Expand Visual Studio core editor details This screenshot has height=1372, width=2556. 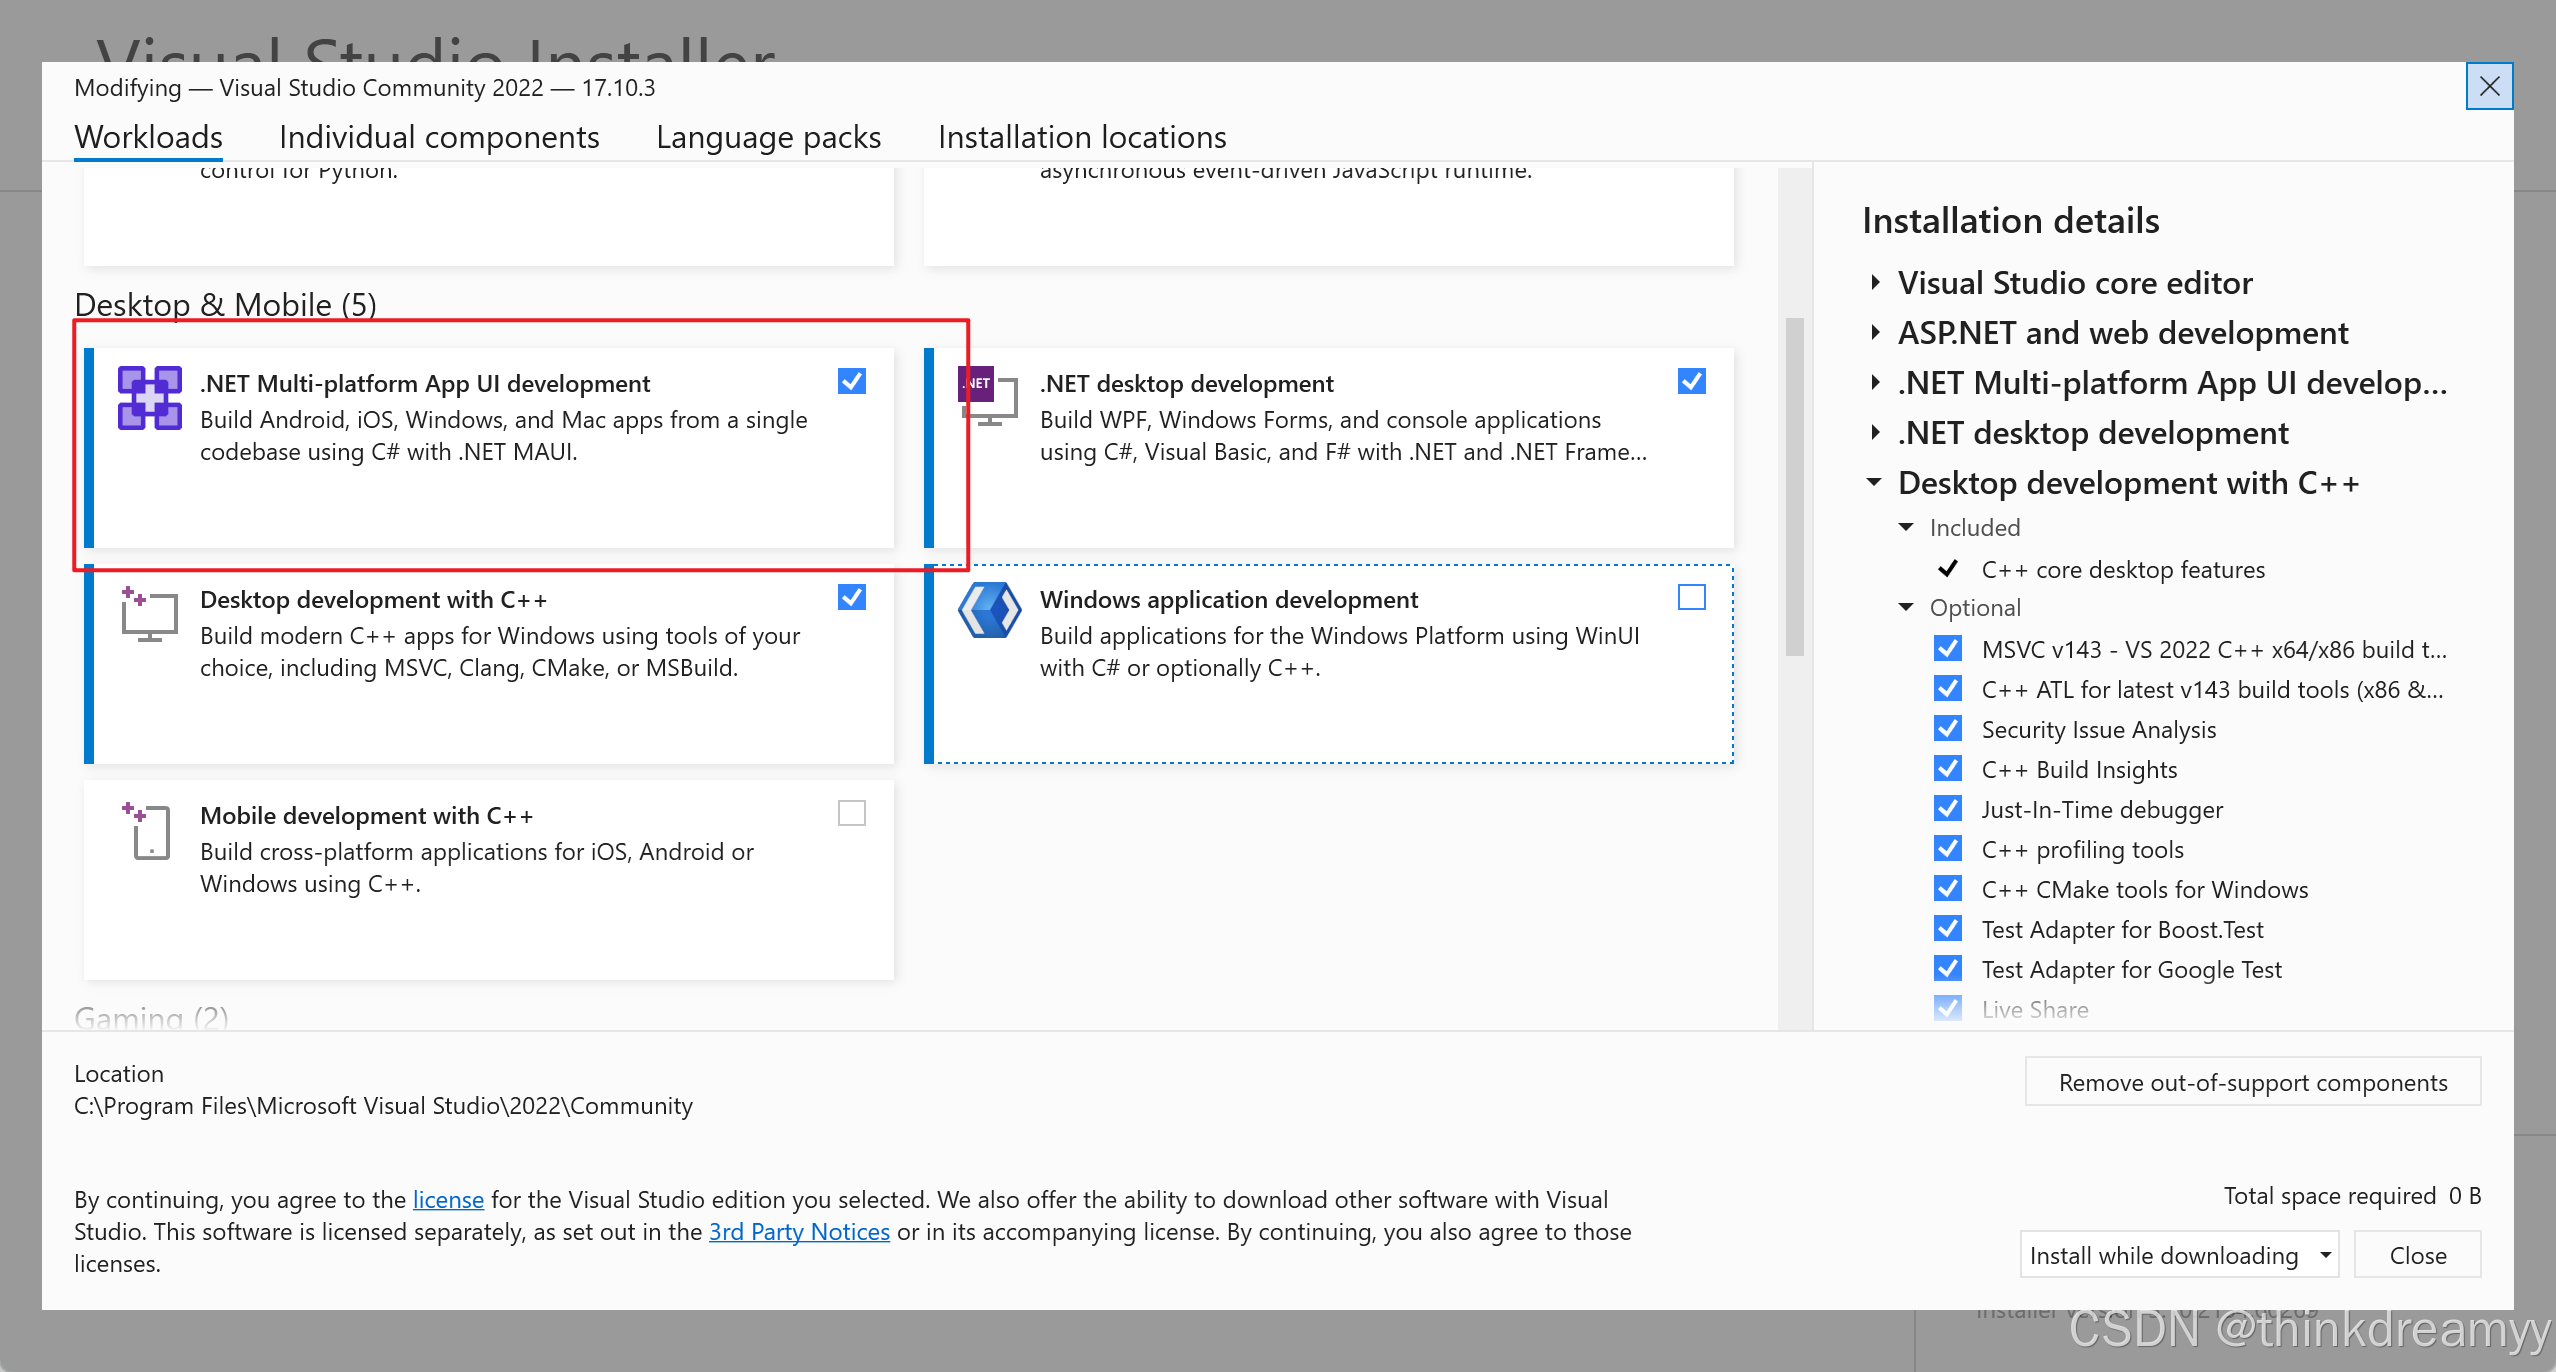click(1875, 283)
